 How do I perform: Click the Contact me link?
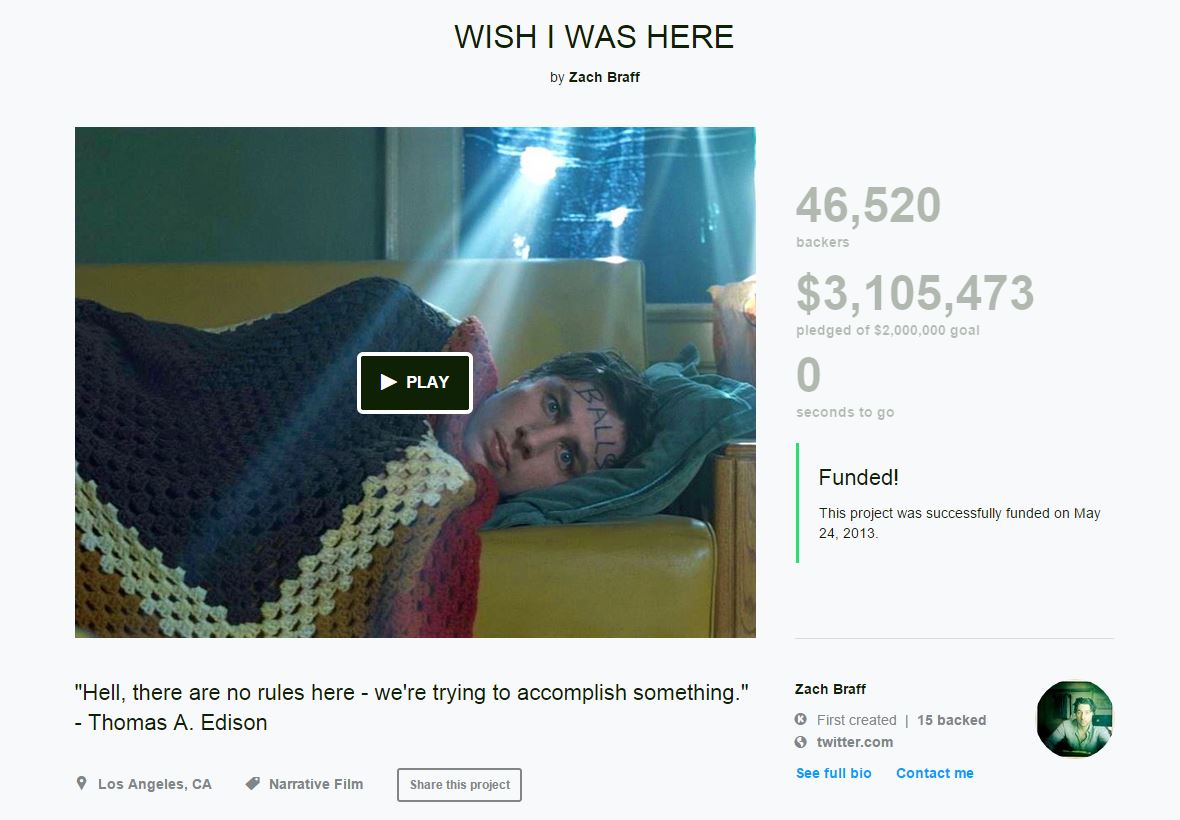coord(935,773)
